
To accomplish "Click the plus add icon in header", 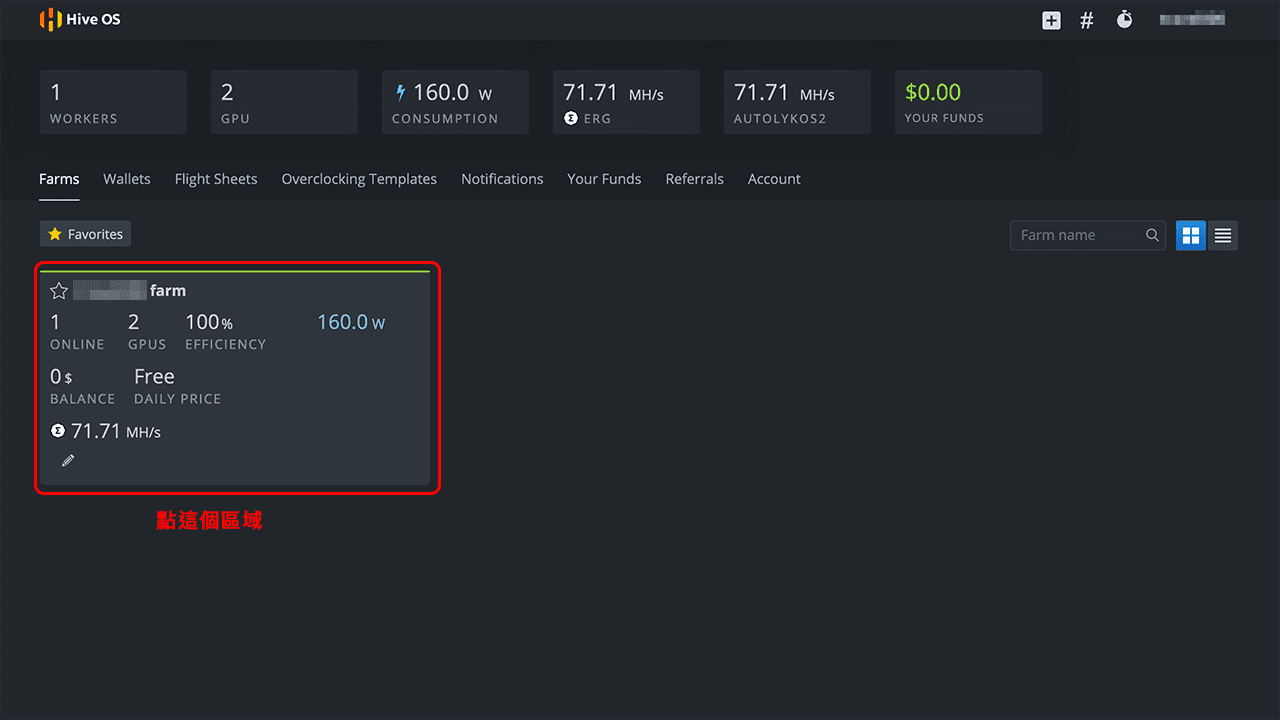I will (1051, 20).
